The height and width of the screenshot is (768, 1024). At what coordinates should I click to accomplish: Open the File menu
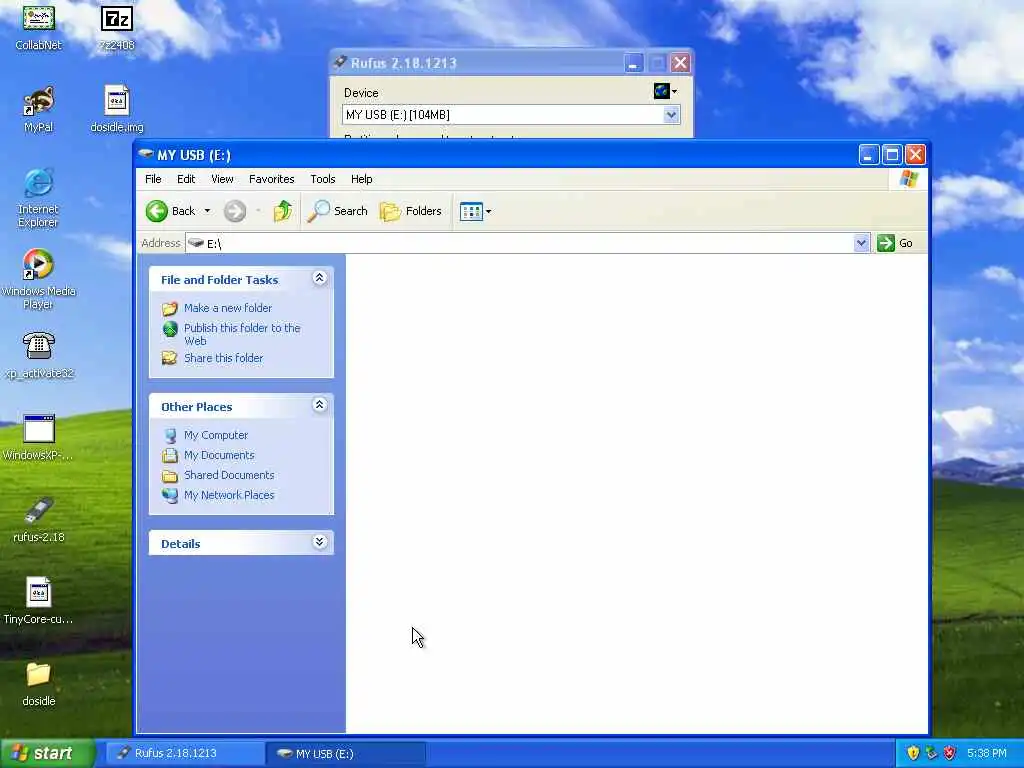click(153, 179)
